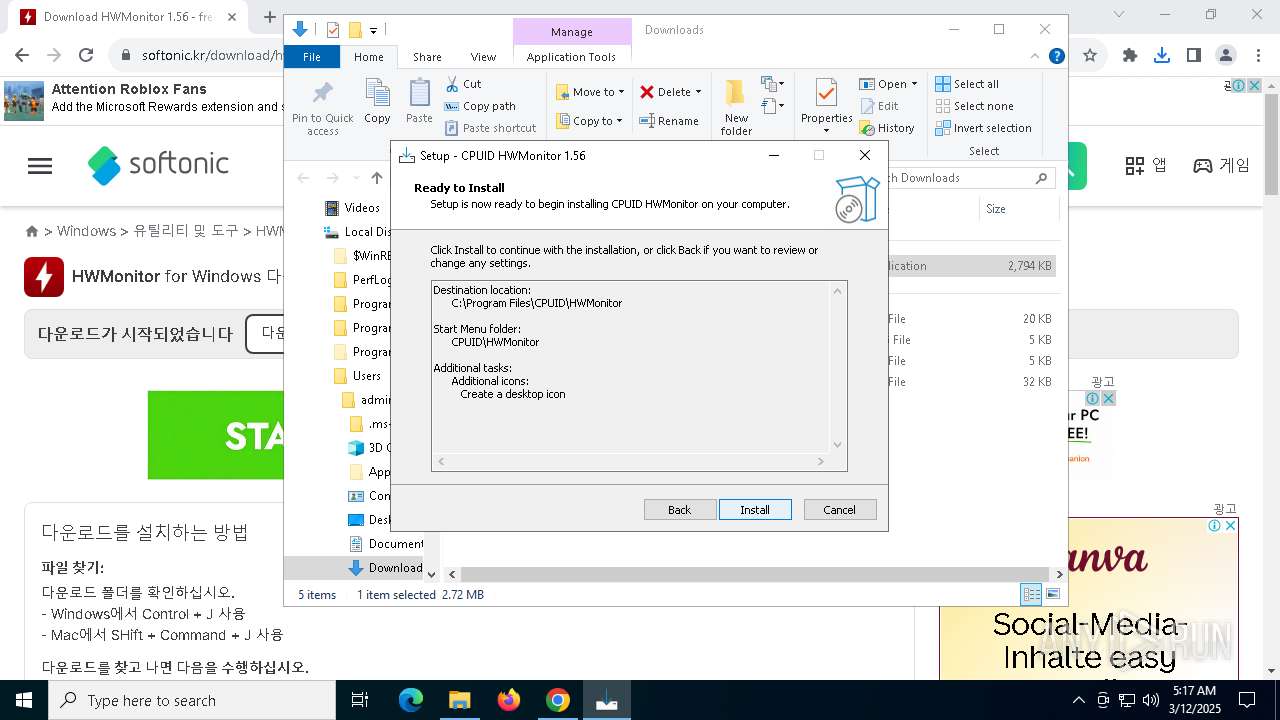
Task: Click the Back button in setup wizard
Action: tap(680, 510)
